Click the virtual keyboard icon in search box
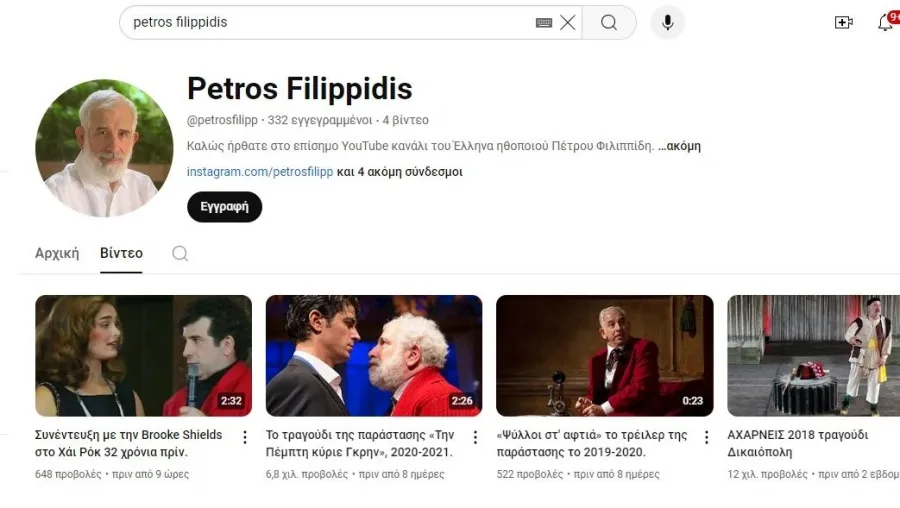Screen dimensions: 900x508 pos(544,22)
